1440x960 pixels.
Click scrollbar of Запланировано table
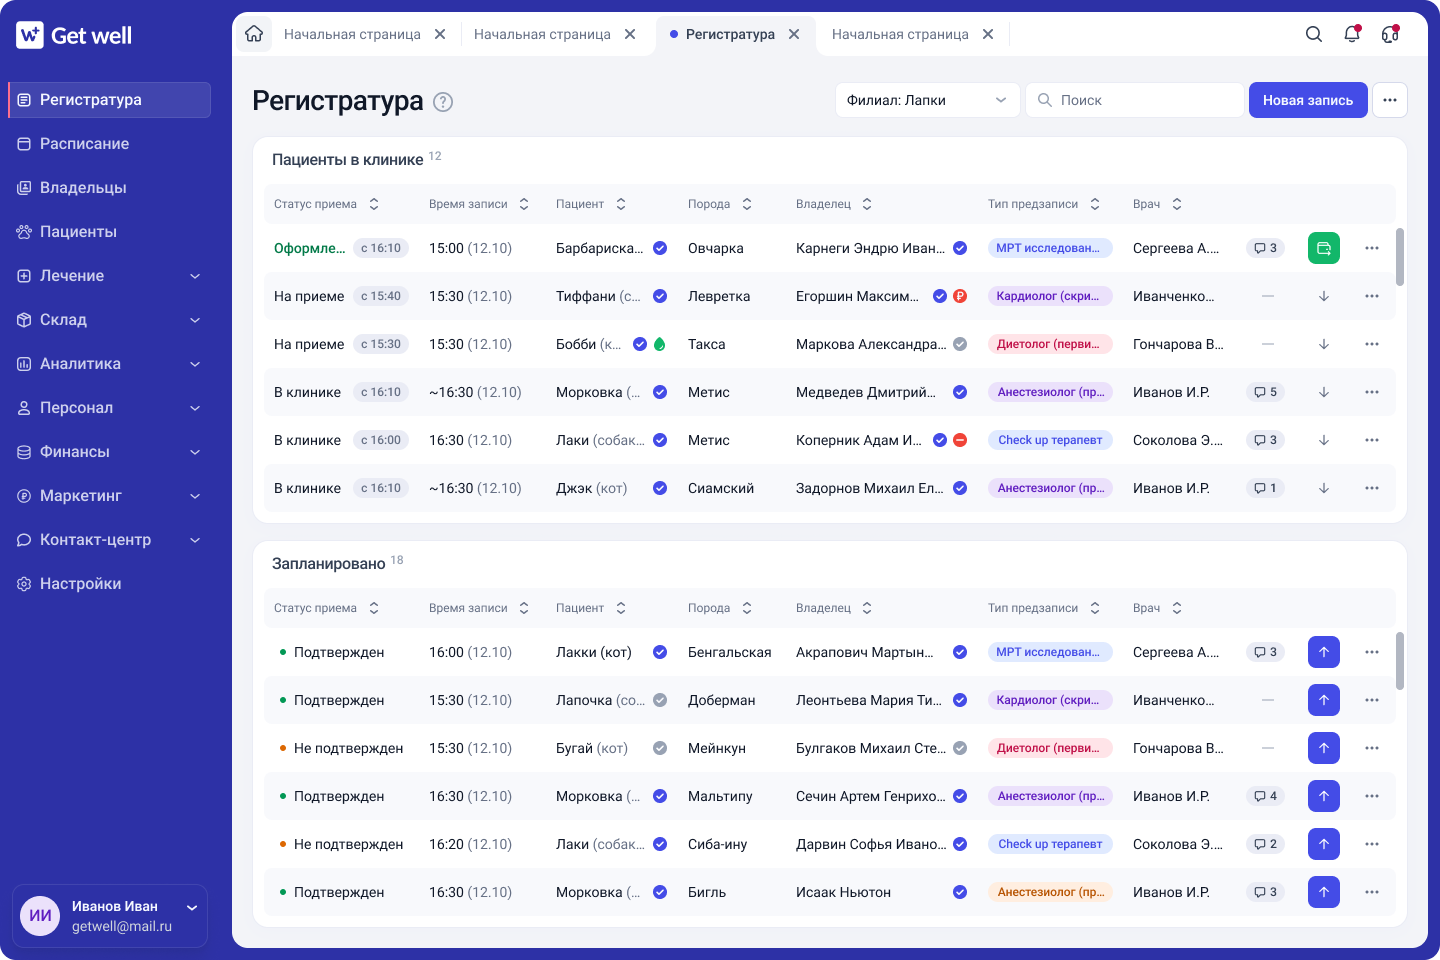click(x=1400, y=661)
